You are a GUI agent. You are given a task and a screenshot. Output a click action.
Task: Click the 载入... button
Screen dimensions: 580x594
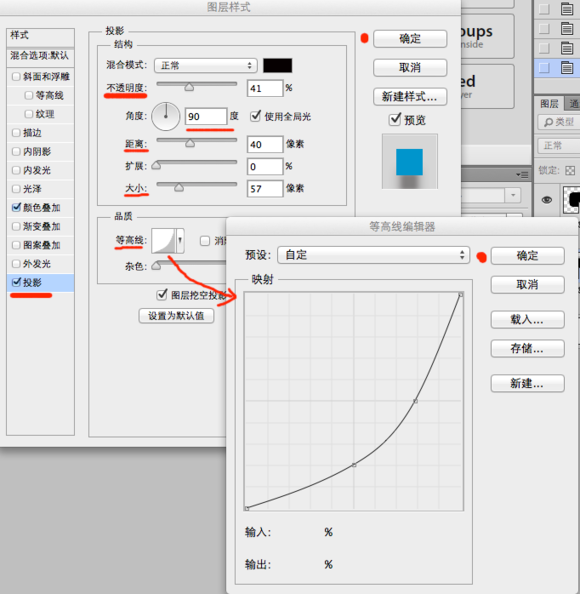pyautogui.click(x=527, y=319)
